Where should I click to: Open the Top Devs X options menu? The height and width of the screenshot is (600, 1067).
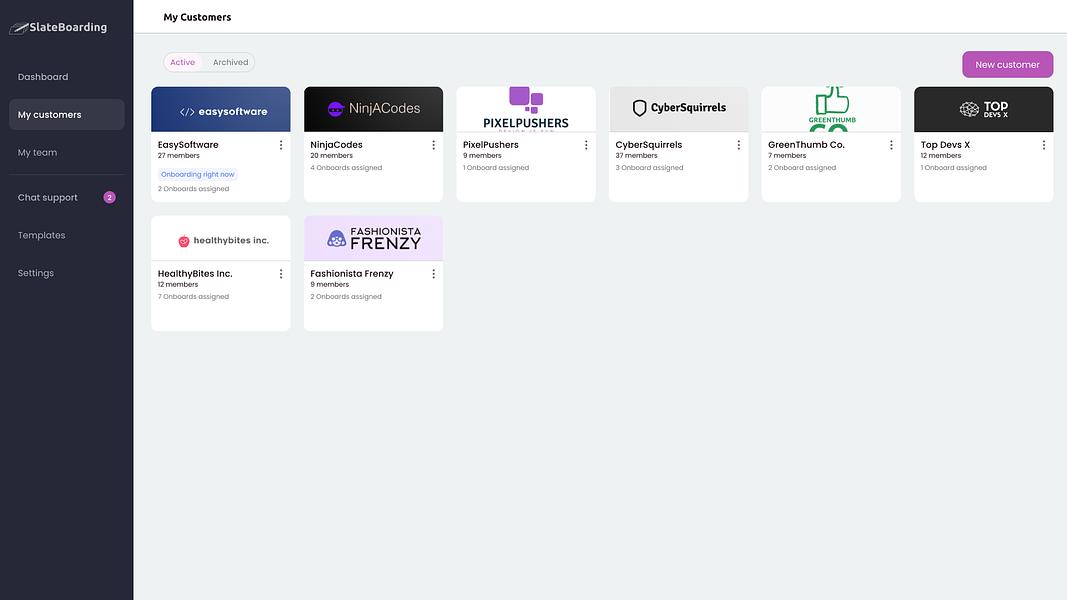pyautogui.click(x=1044, y=145)
